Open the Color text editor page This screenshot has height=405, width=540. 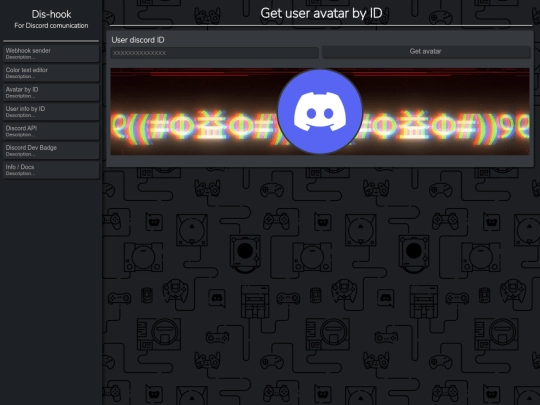(51, 73)
